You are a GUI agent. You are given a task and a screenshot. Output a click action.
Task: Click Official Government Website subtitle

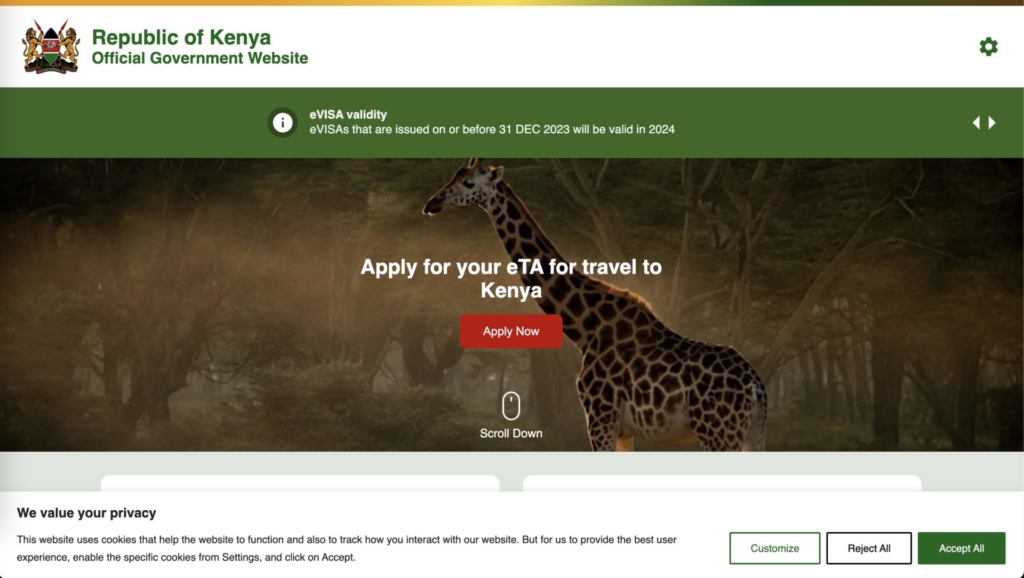[200, 58]
